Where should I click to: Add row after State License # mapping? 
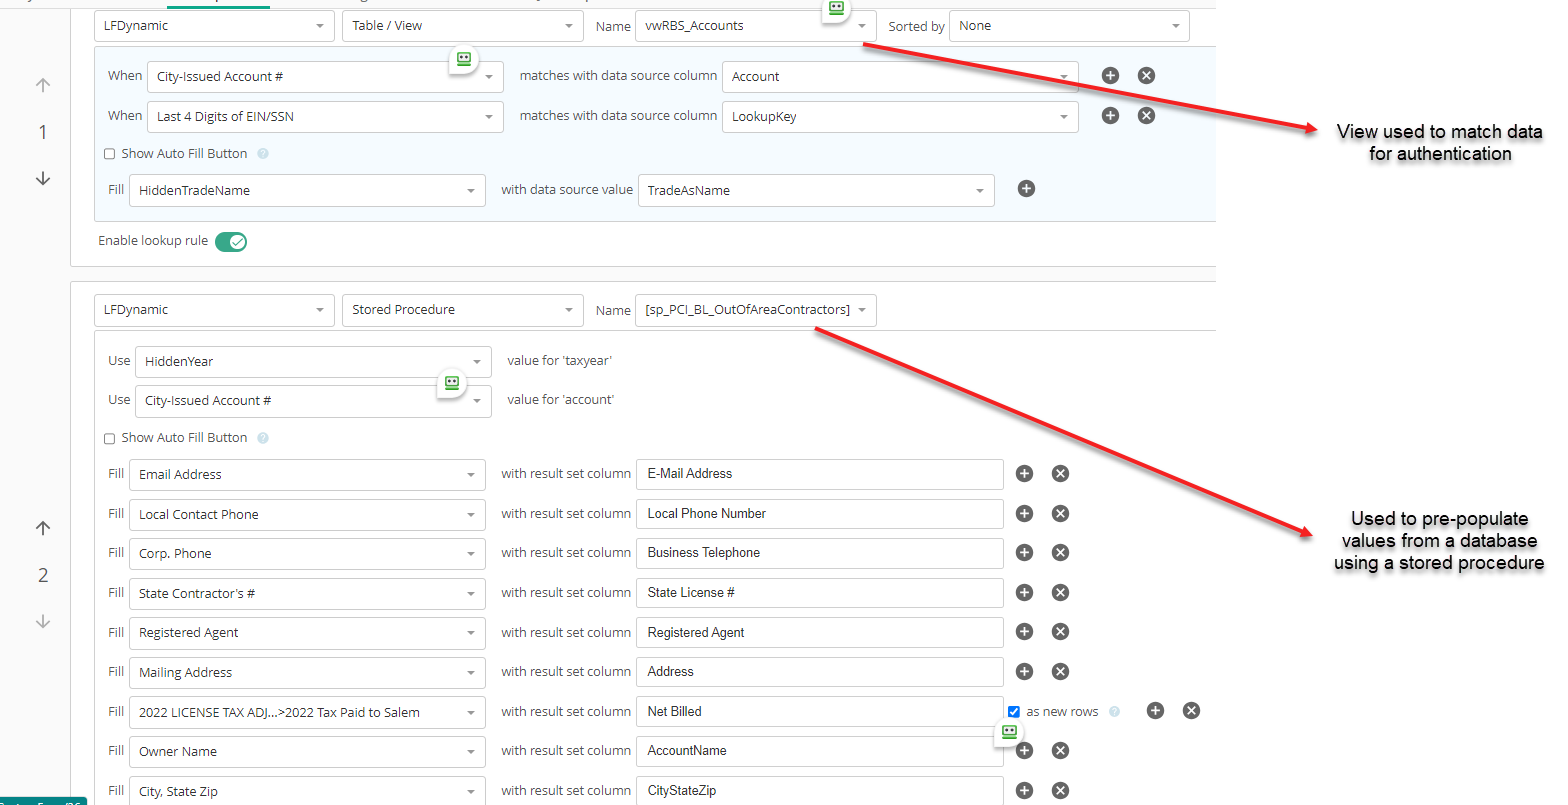(x=1024, y=593)
